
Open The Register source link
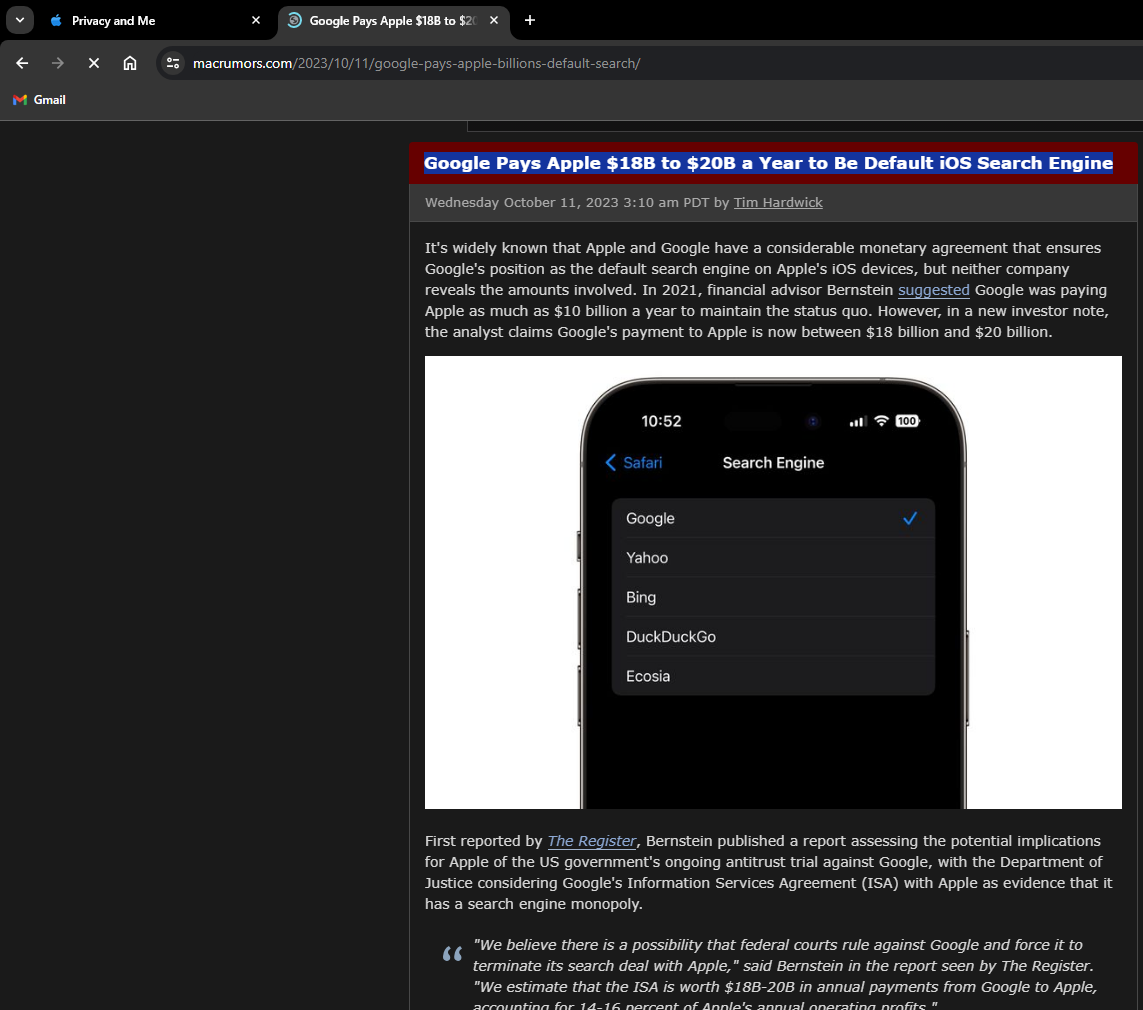[592, 841]
